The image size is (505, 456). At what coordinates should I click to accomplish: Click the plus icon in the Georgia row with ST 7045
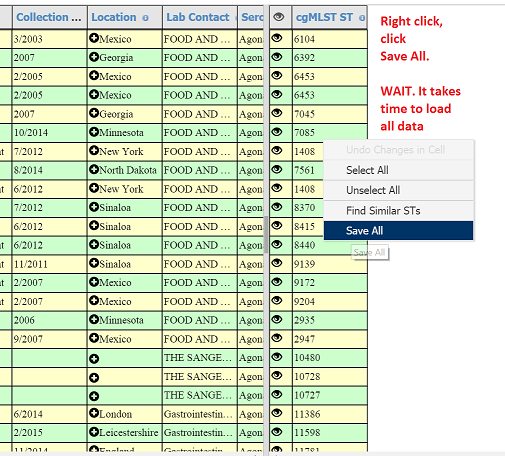coord(94,113)
